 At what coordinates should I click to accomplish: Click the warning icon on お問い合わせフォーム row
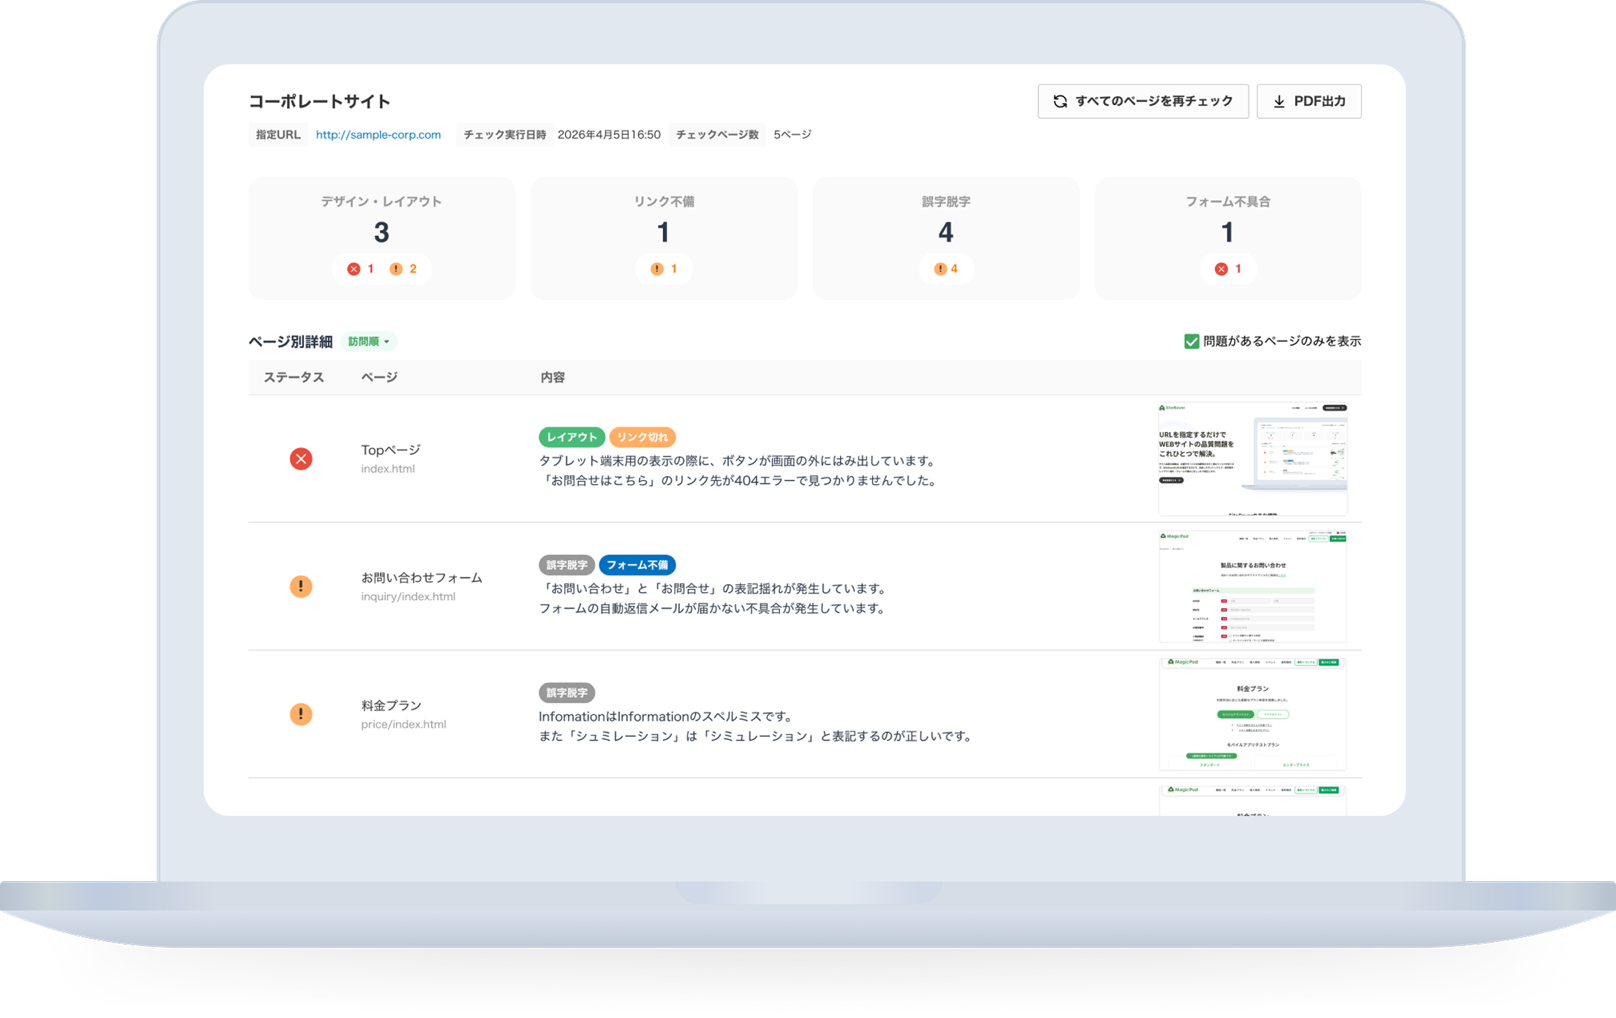point(301,586)
